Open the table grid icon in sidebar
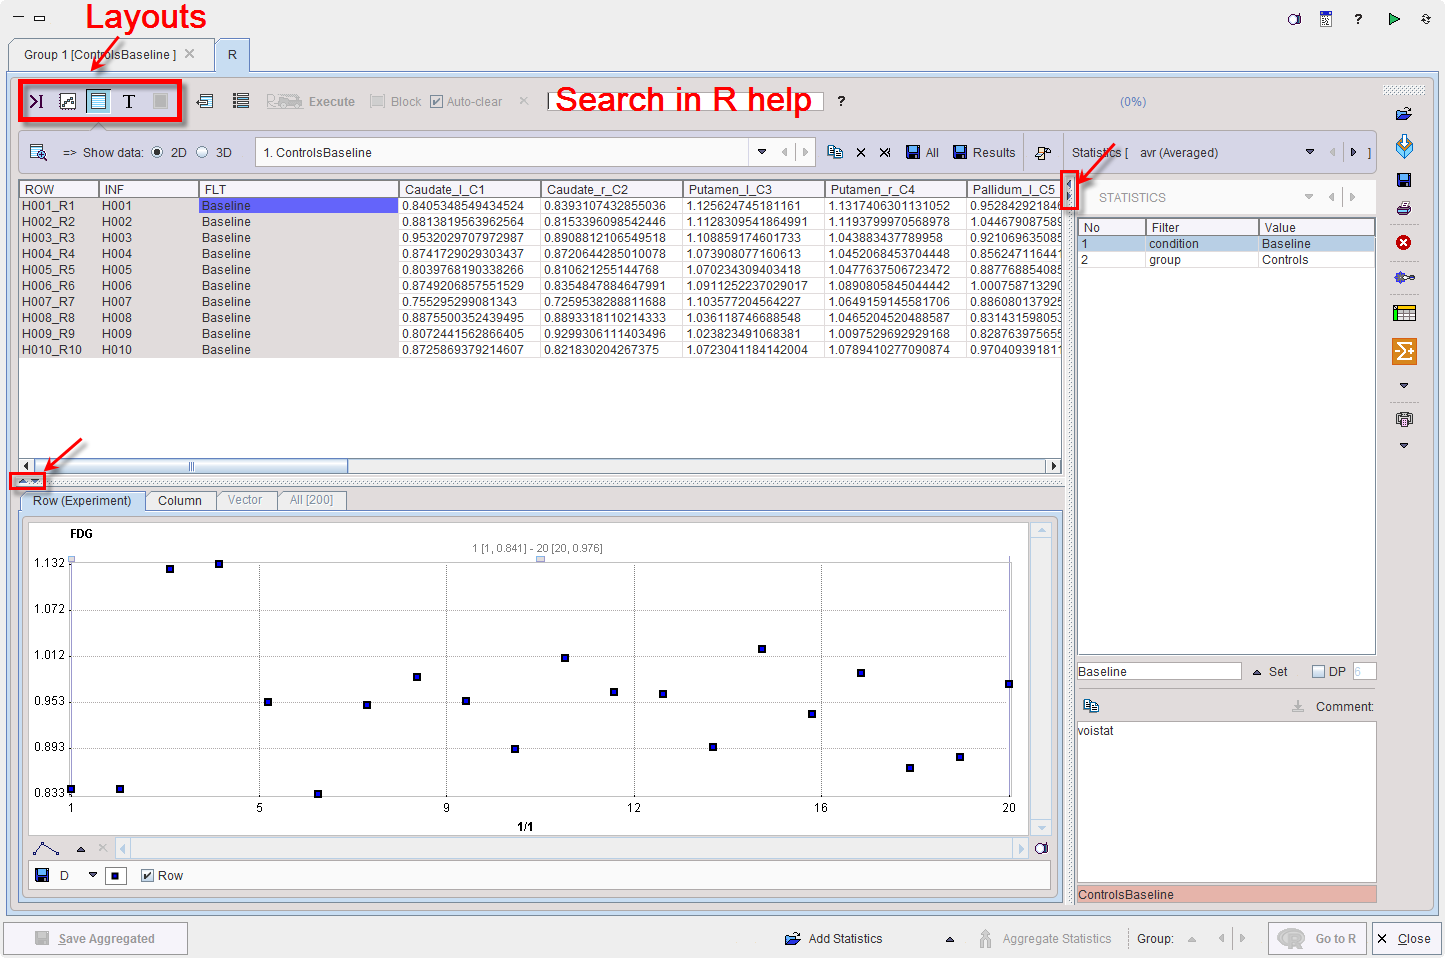 pos(1404,313)
